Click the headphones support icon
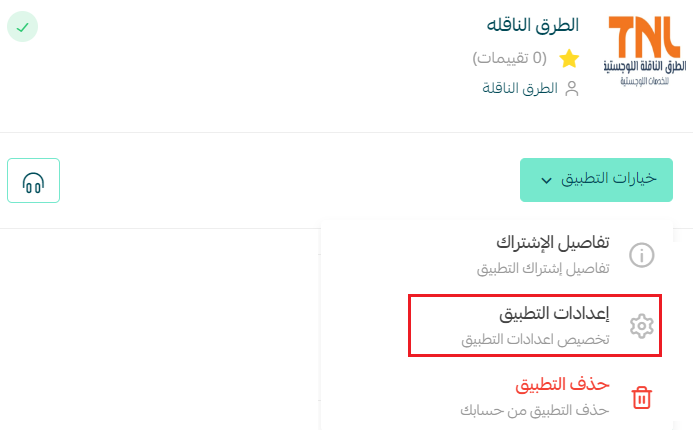This screenshot has height=434, width=693. coord(34,180)
